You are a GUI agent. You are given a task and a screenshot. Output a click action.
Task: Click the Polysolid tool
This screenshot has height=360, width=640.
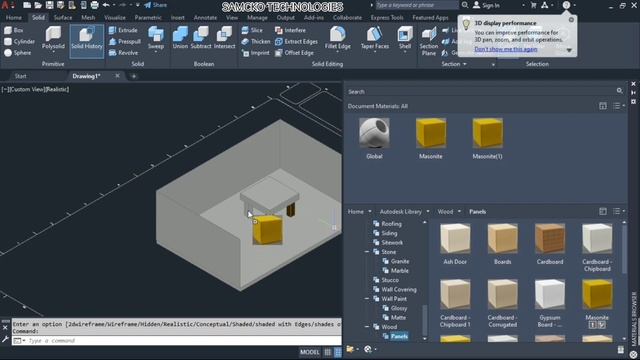pyautogui.click(x=53, y=38)
